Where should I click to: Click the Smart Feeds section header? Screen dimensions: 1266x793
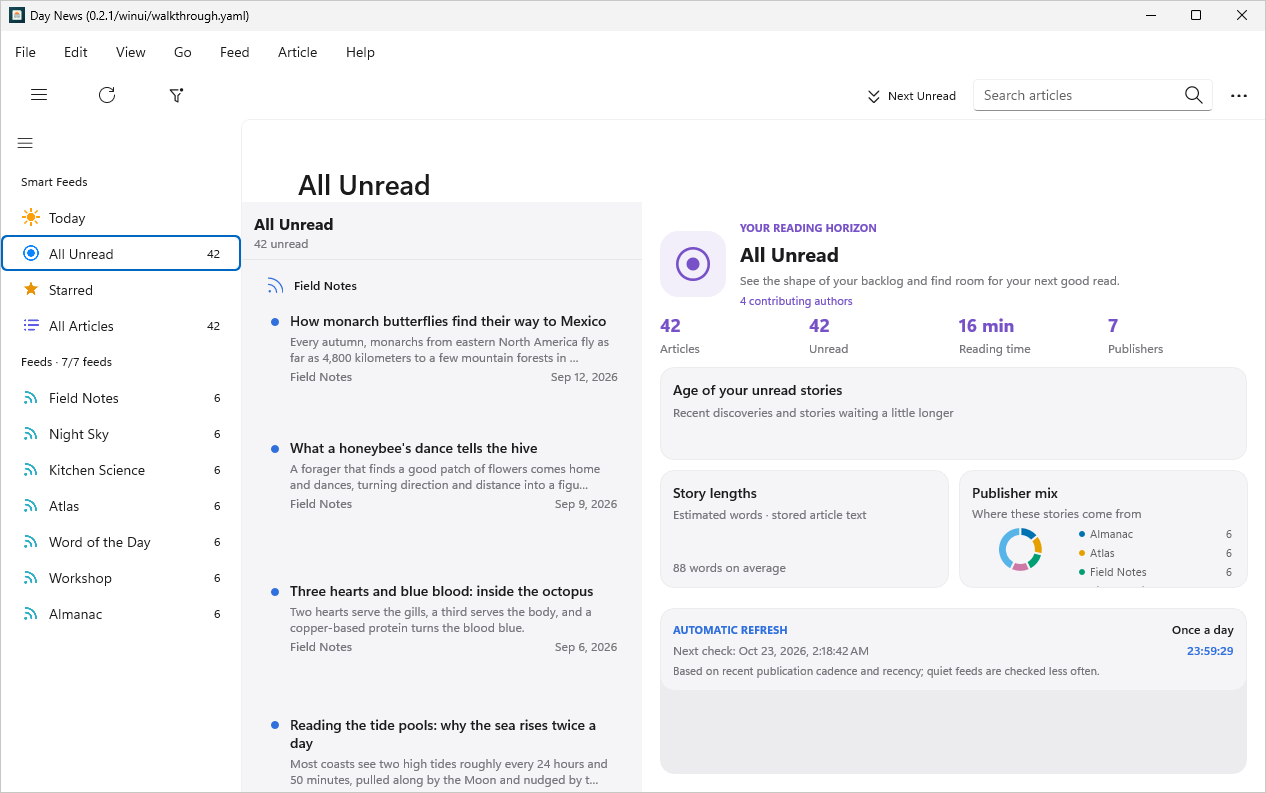(54, 182)
